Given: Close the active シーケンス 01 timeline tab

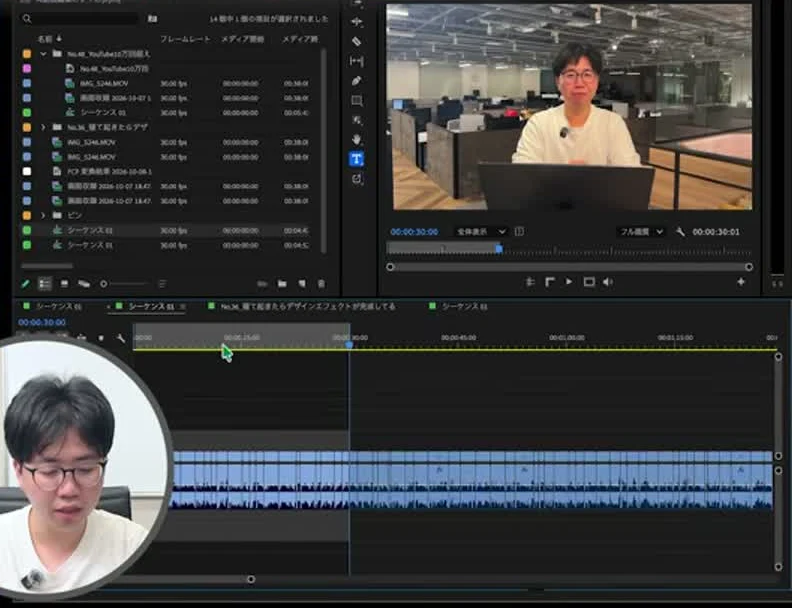Looking at the screenshot, I should 109,307.
